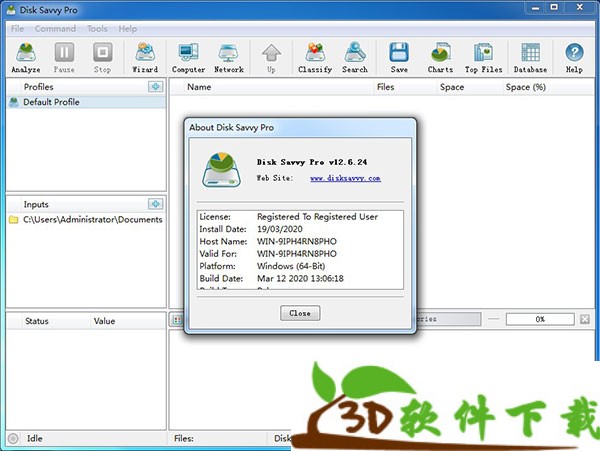Click the categories grid icon behind dialog
Screen dimensions: 600x451
(177, 320)
